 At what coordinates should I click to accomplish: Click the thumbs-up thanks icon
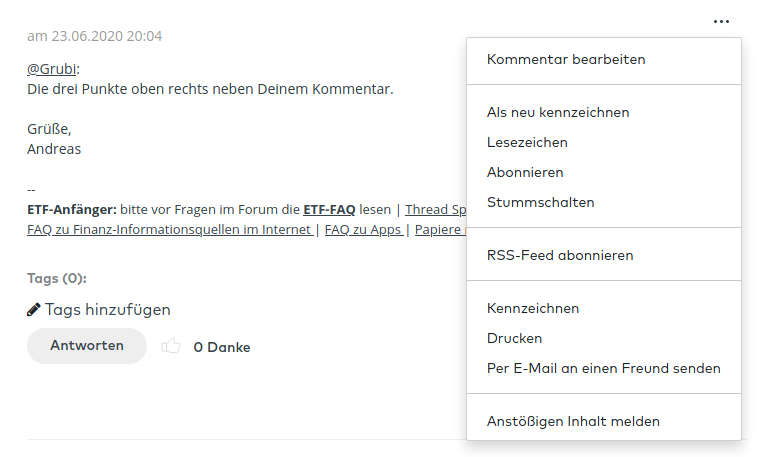171,346
